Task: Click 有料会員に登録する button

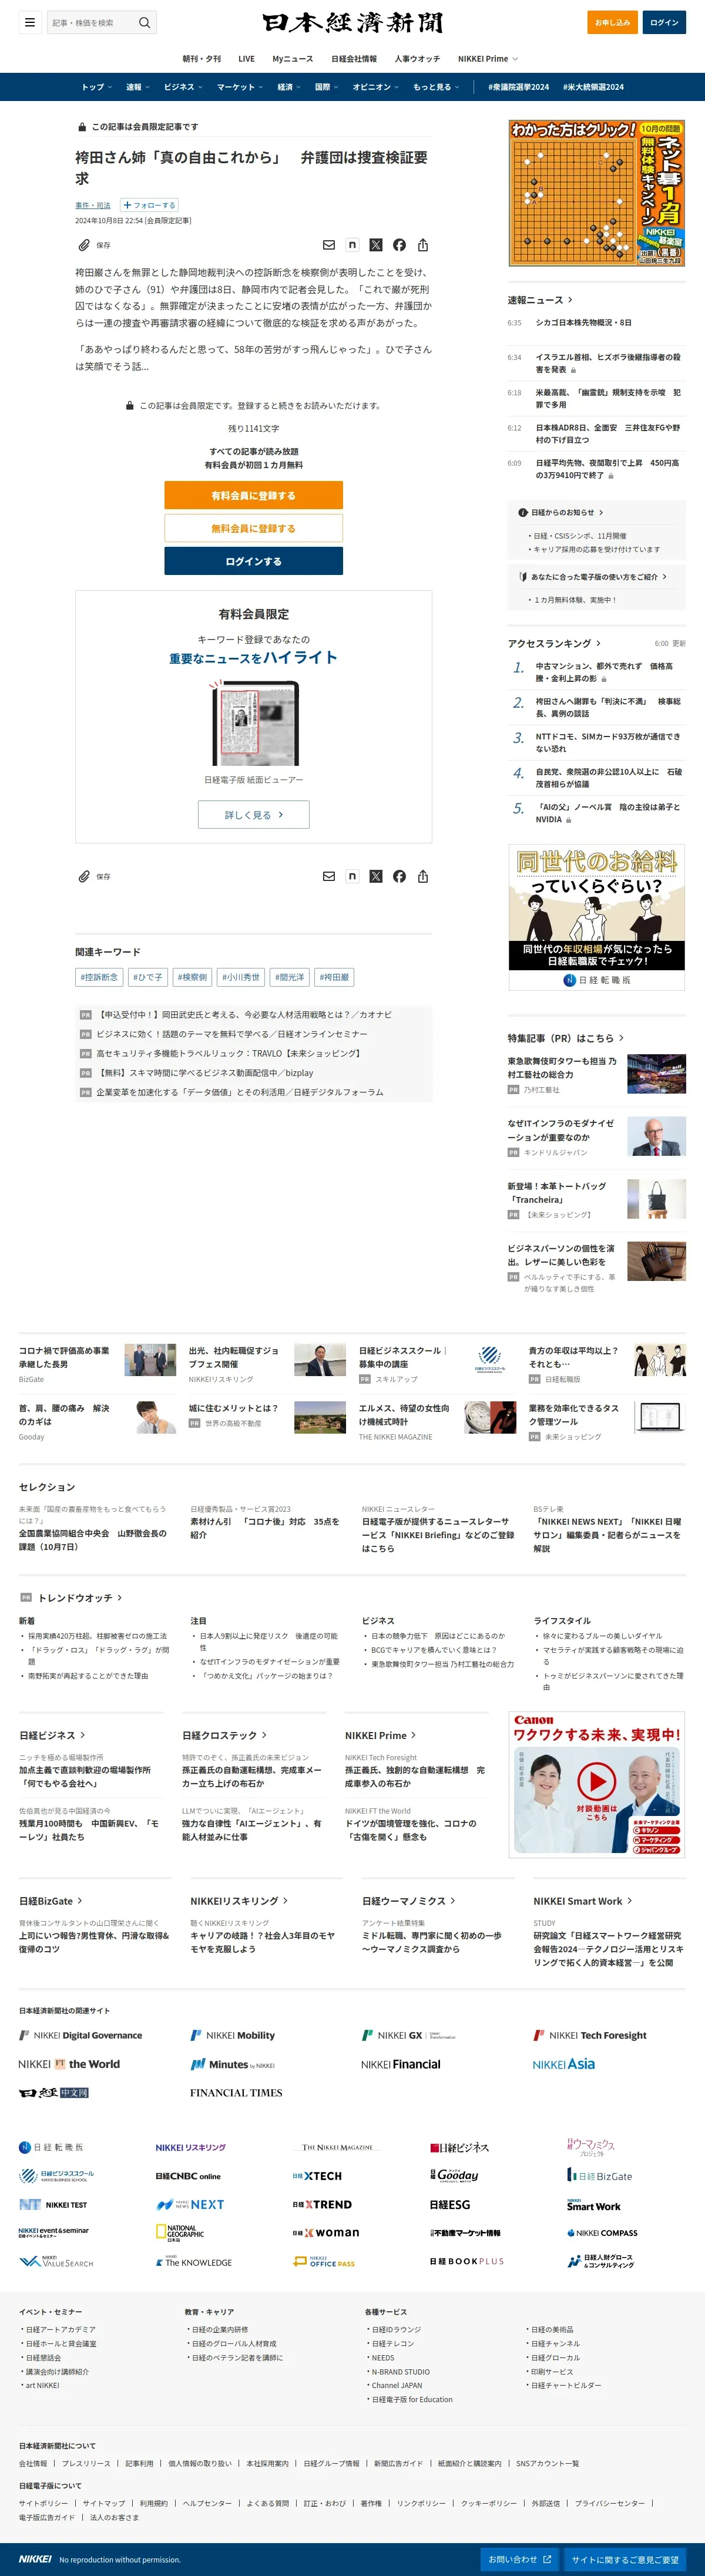Action: coord(253,495)
